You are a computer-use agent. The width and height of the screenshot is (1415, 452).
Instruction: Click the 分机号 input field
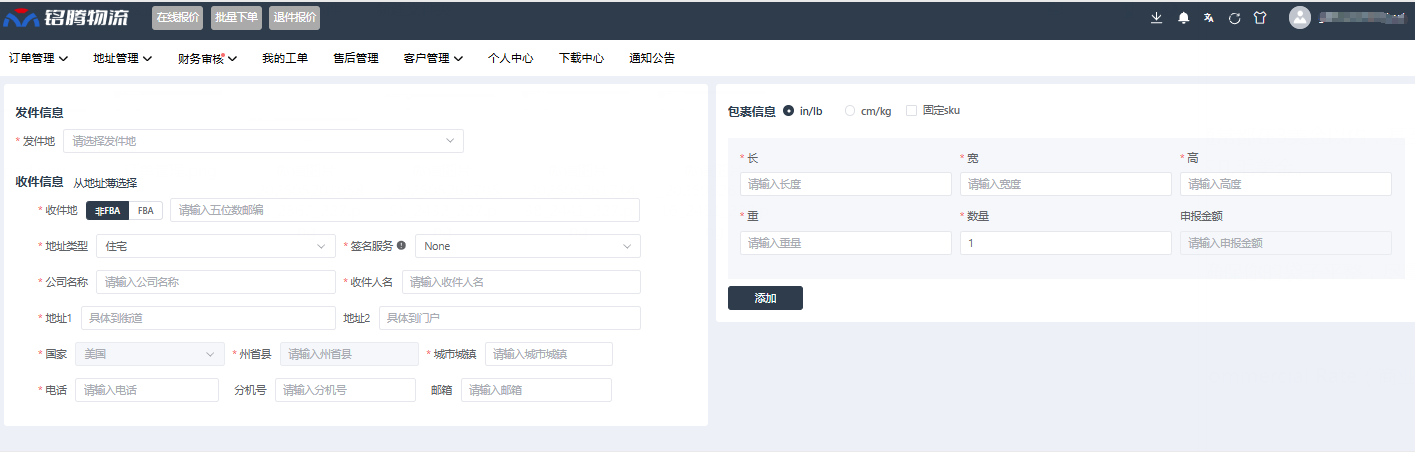coord(345,390)
